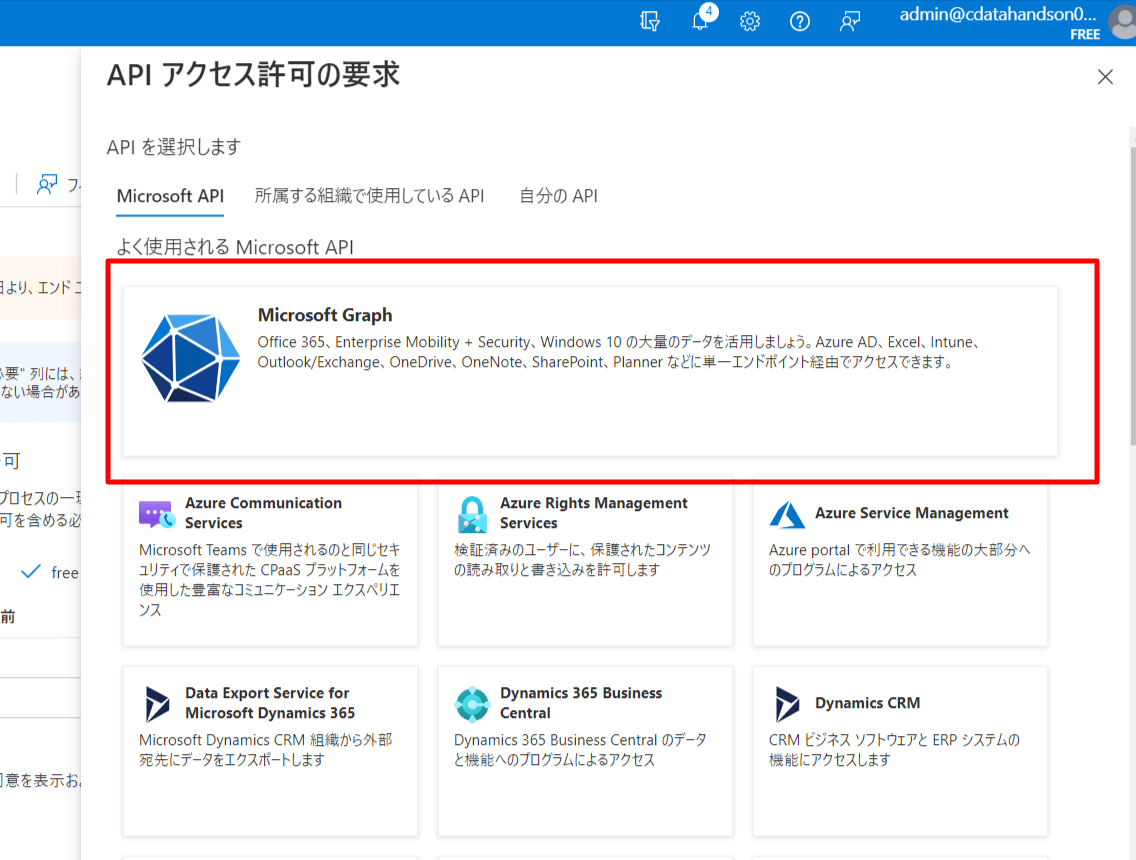Click the checkmark beside free in background
The height and width of the screenshot is (860, 1136).
coord(30,572)
